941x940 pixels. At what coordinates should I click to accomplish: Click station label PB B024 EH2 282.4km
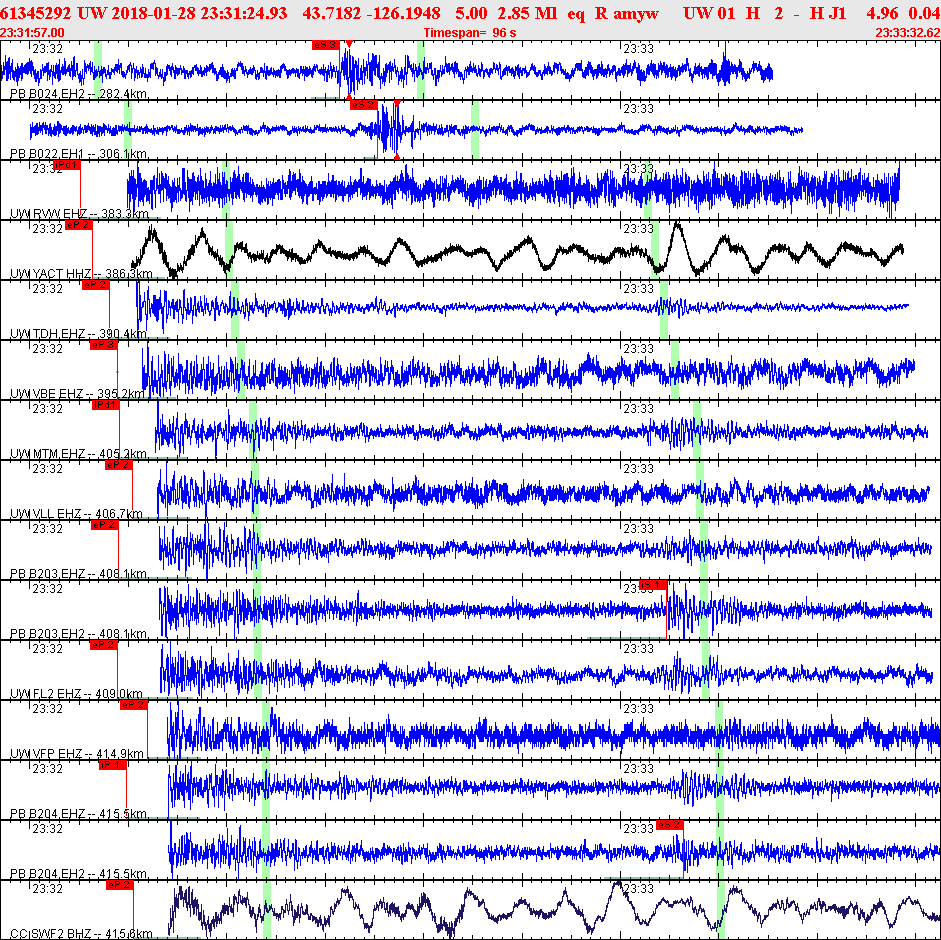pos(79,94)
